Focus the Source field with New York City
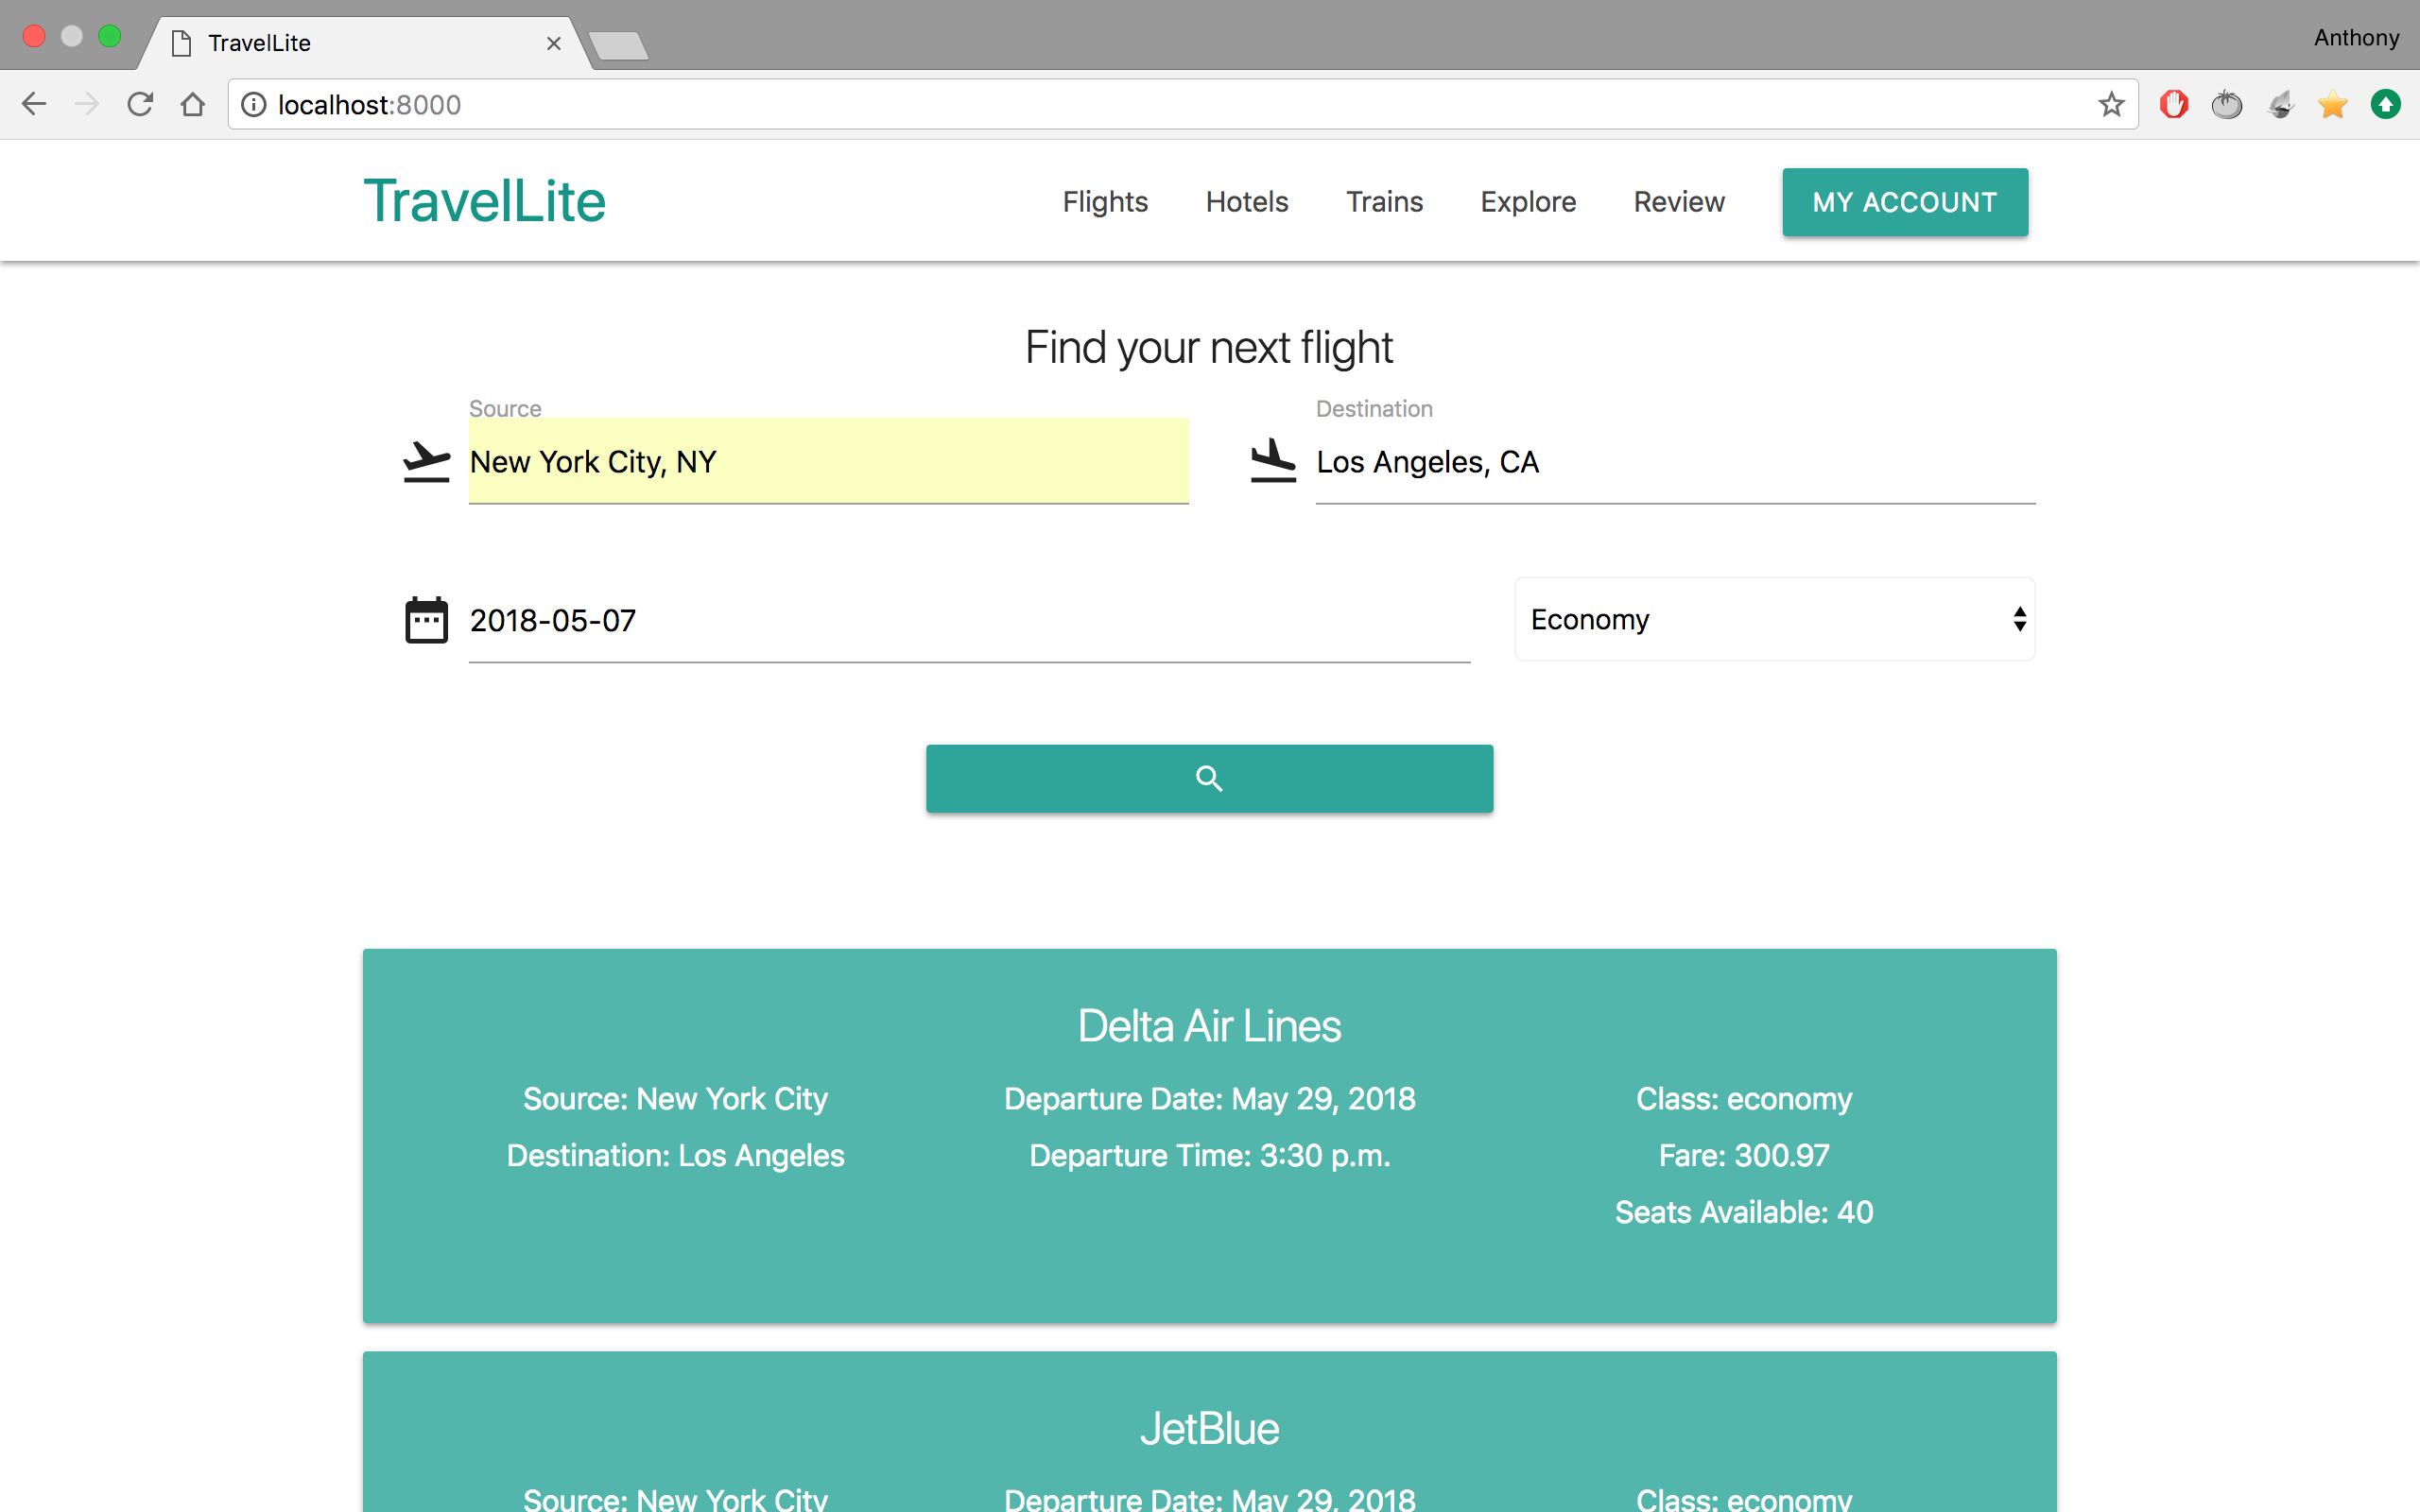The image size is (2420, 1512). pyautogui.click(x=828, y=462)
